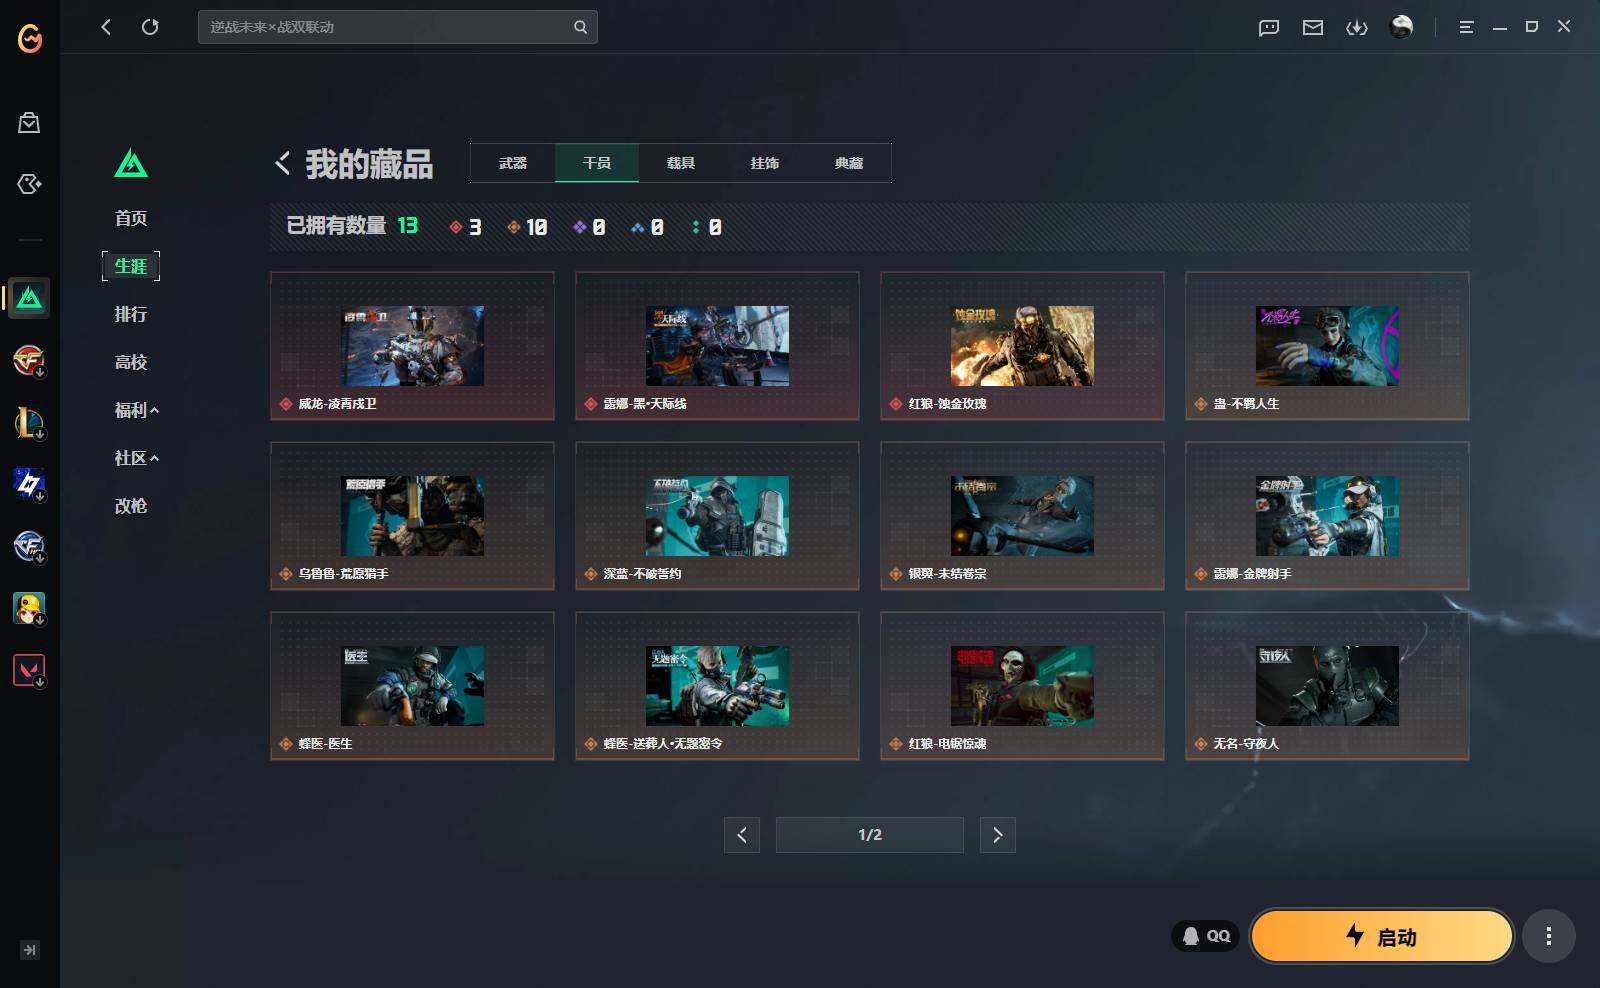Click the blue rarity count 0
The width and height of the screenshot is (1600, 988).
647,227
